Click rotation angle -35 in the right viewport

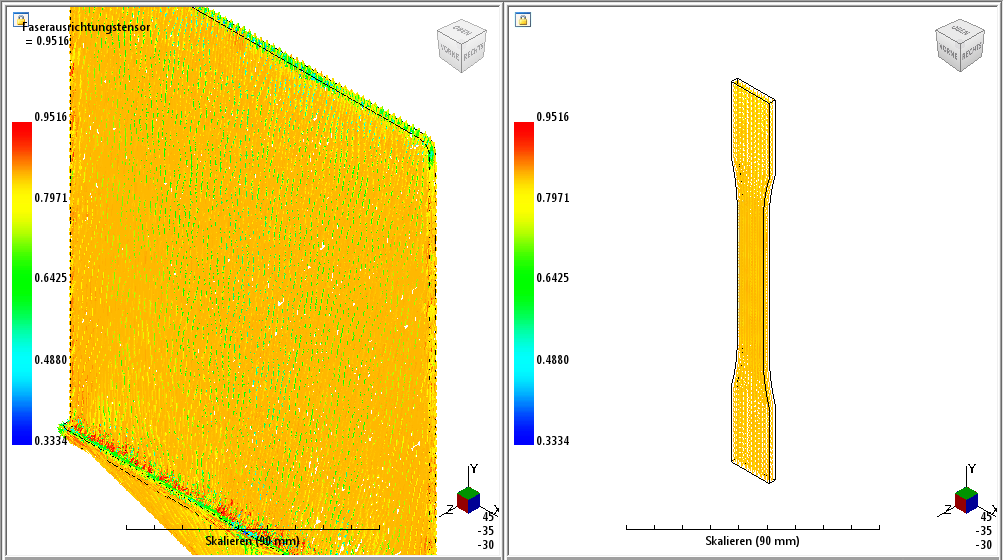(984, 531)
